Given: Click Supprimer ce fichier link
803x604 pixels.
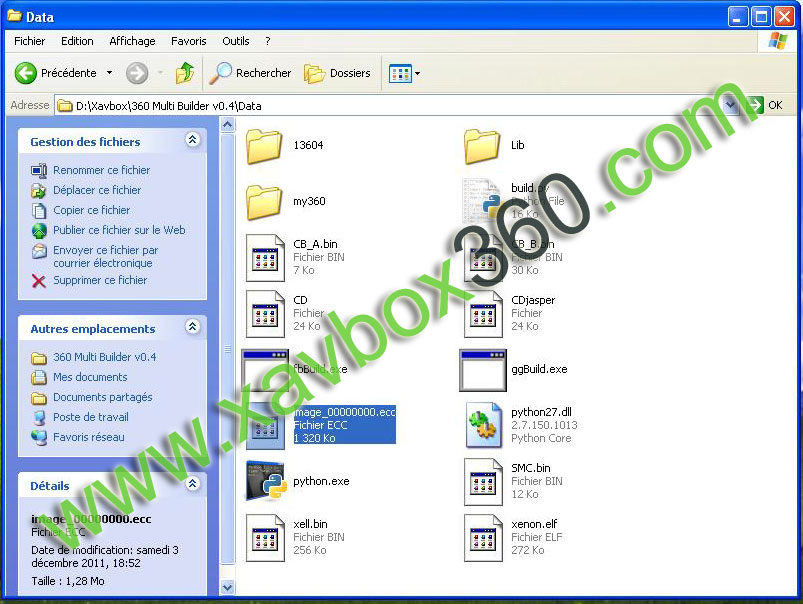Looking at the screenshot, I should point(100,280).
